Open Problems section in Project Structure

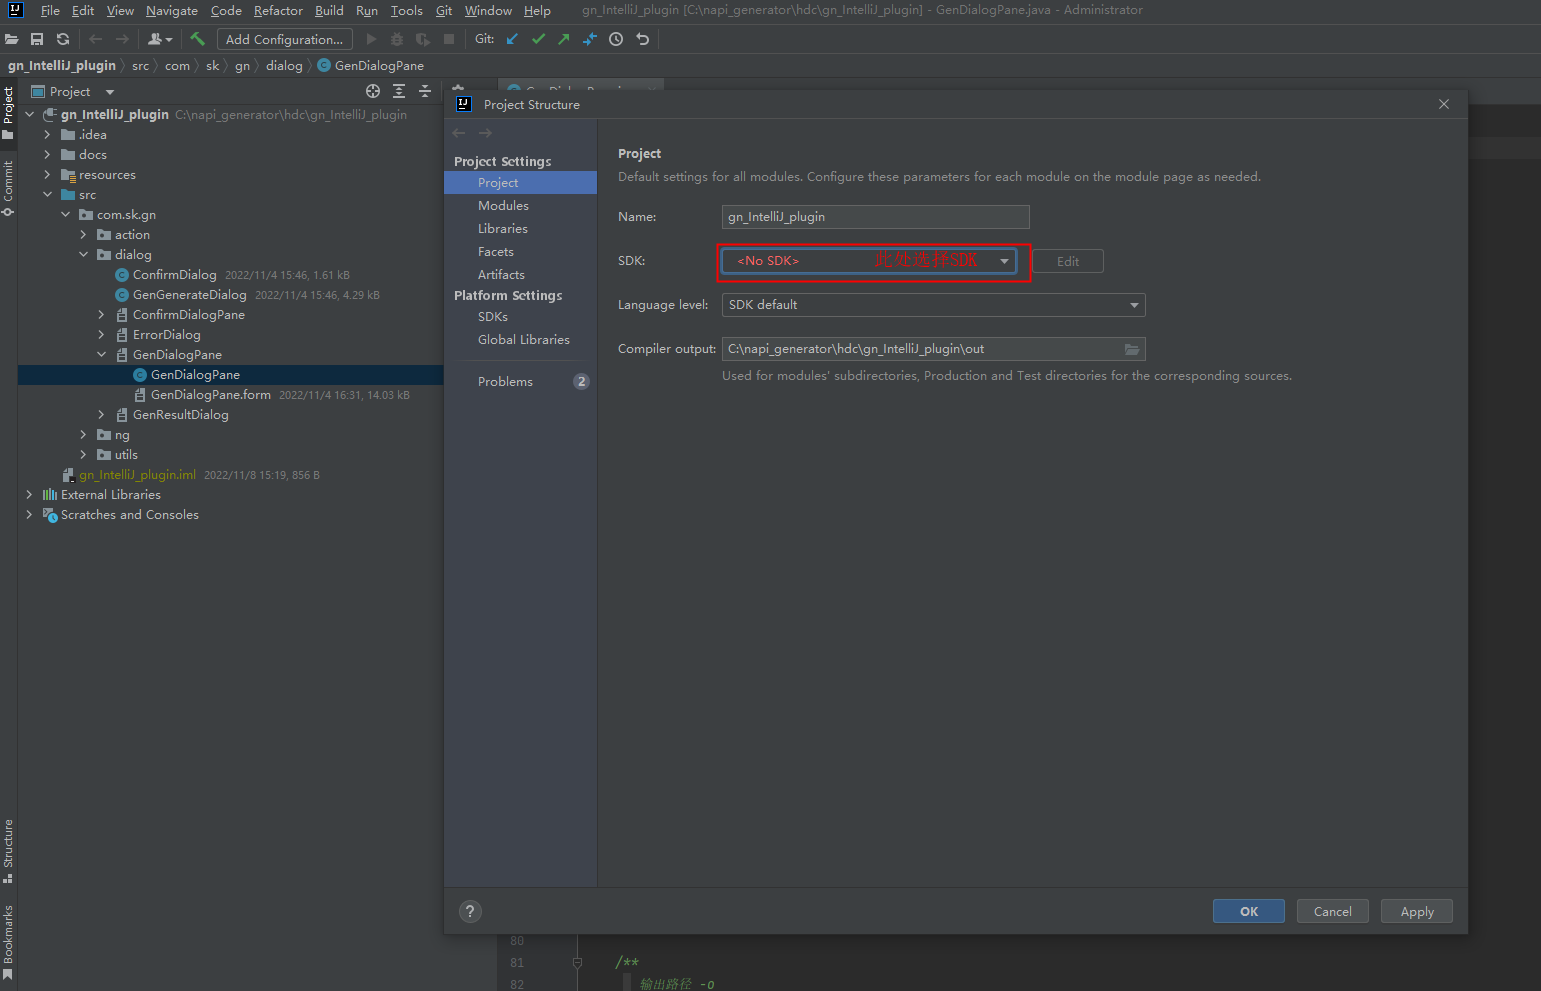click(x=505, y=381)
